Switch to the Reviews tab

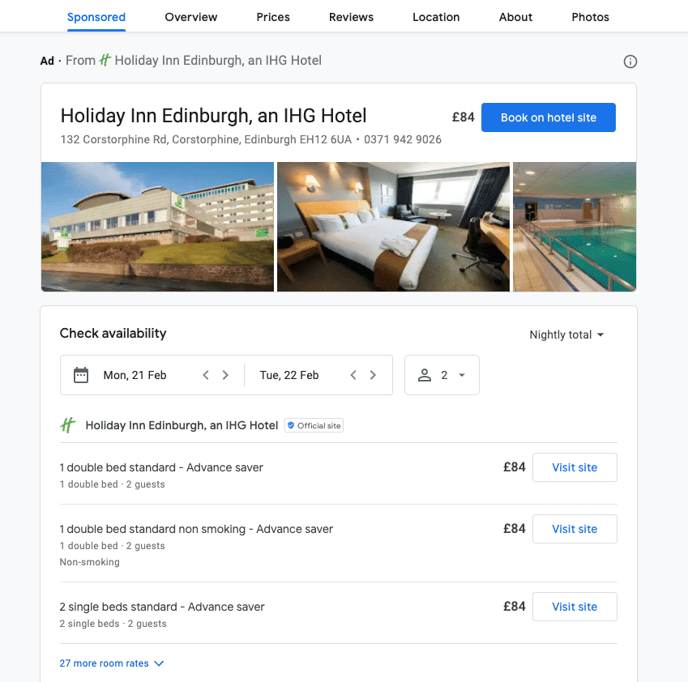point(351,17)
